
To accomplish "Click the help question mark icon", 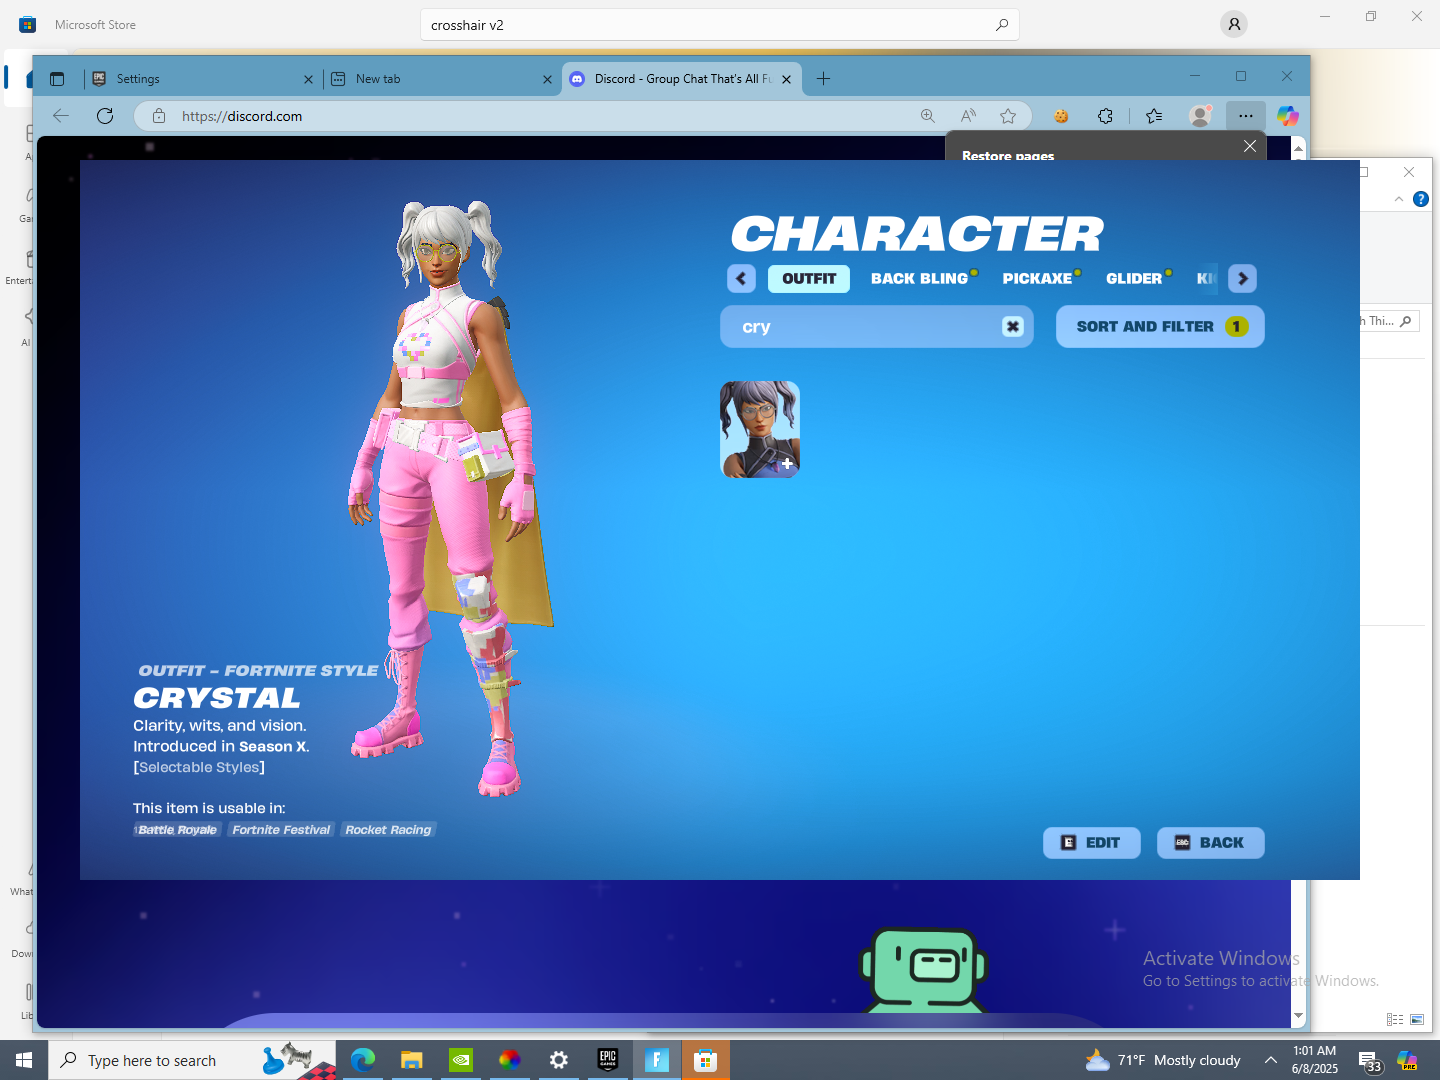I will pos(1421,199).
